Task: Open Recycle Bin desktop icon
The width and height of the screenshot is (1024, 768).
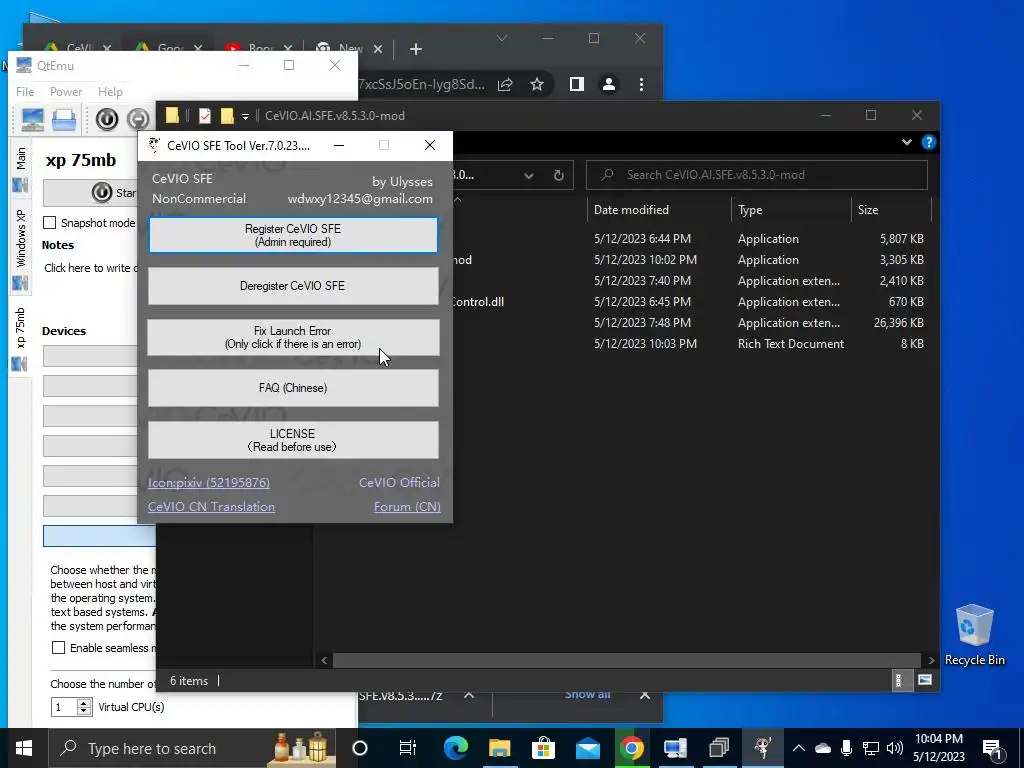Action: (x=974, y=635)
